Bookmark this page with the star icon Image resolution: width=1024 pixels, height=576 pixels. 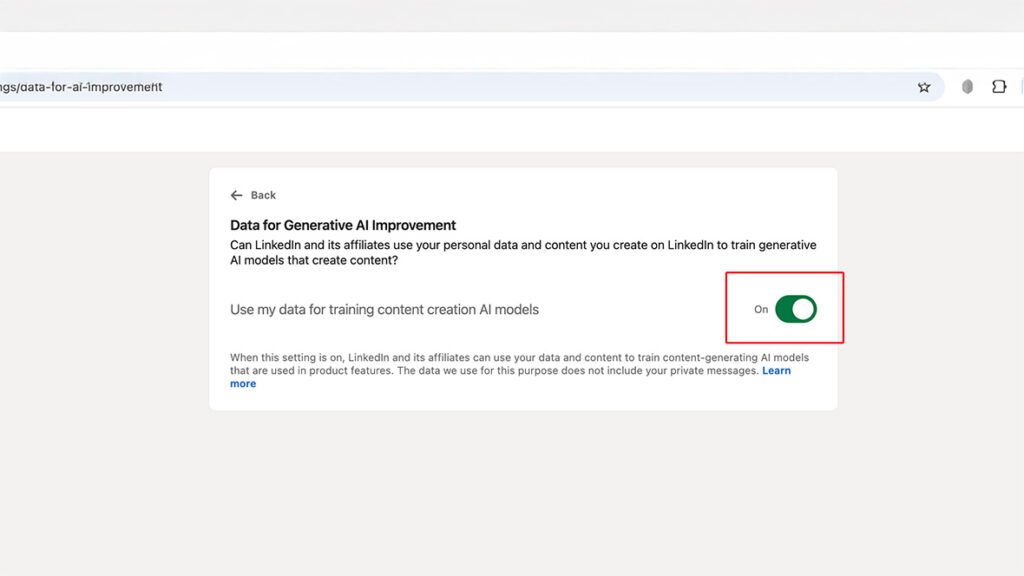click(924, 87)
